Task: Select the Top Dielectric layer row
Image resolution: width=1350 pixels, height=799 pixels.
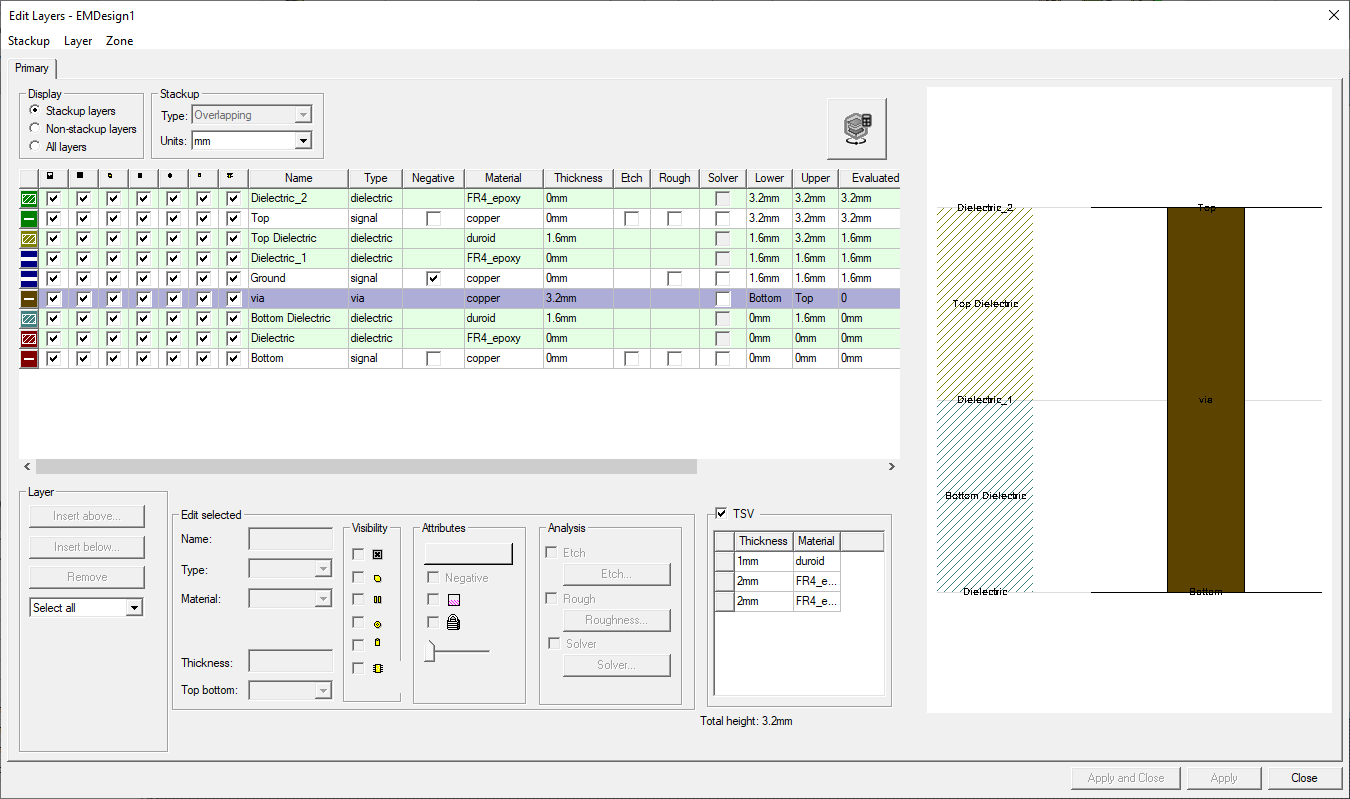Action: click(x=297, y=238)
